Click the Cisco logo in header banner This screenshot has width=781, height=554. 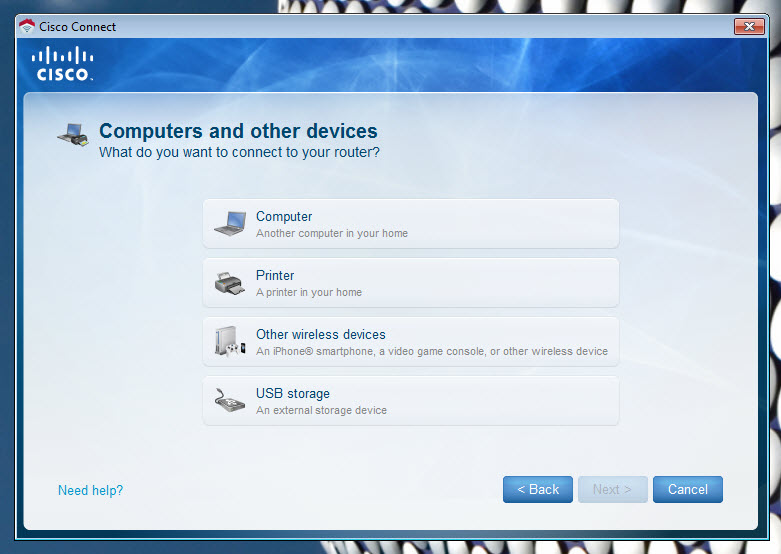(63, 64)
